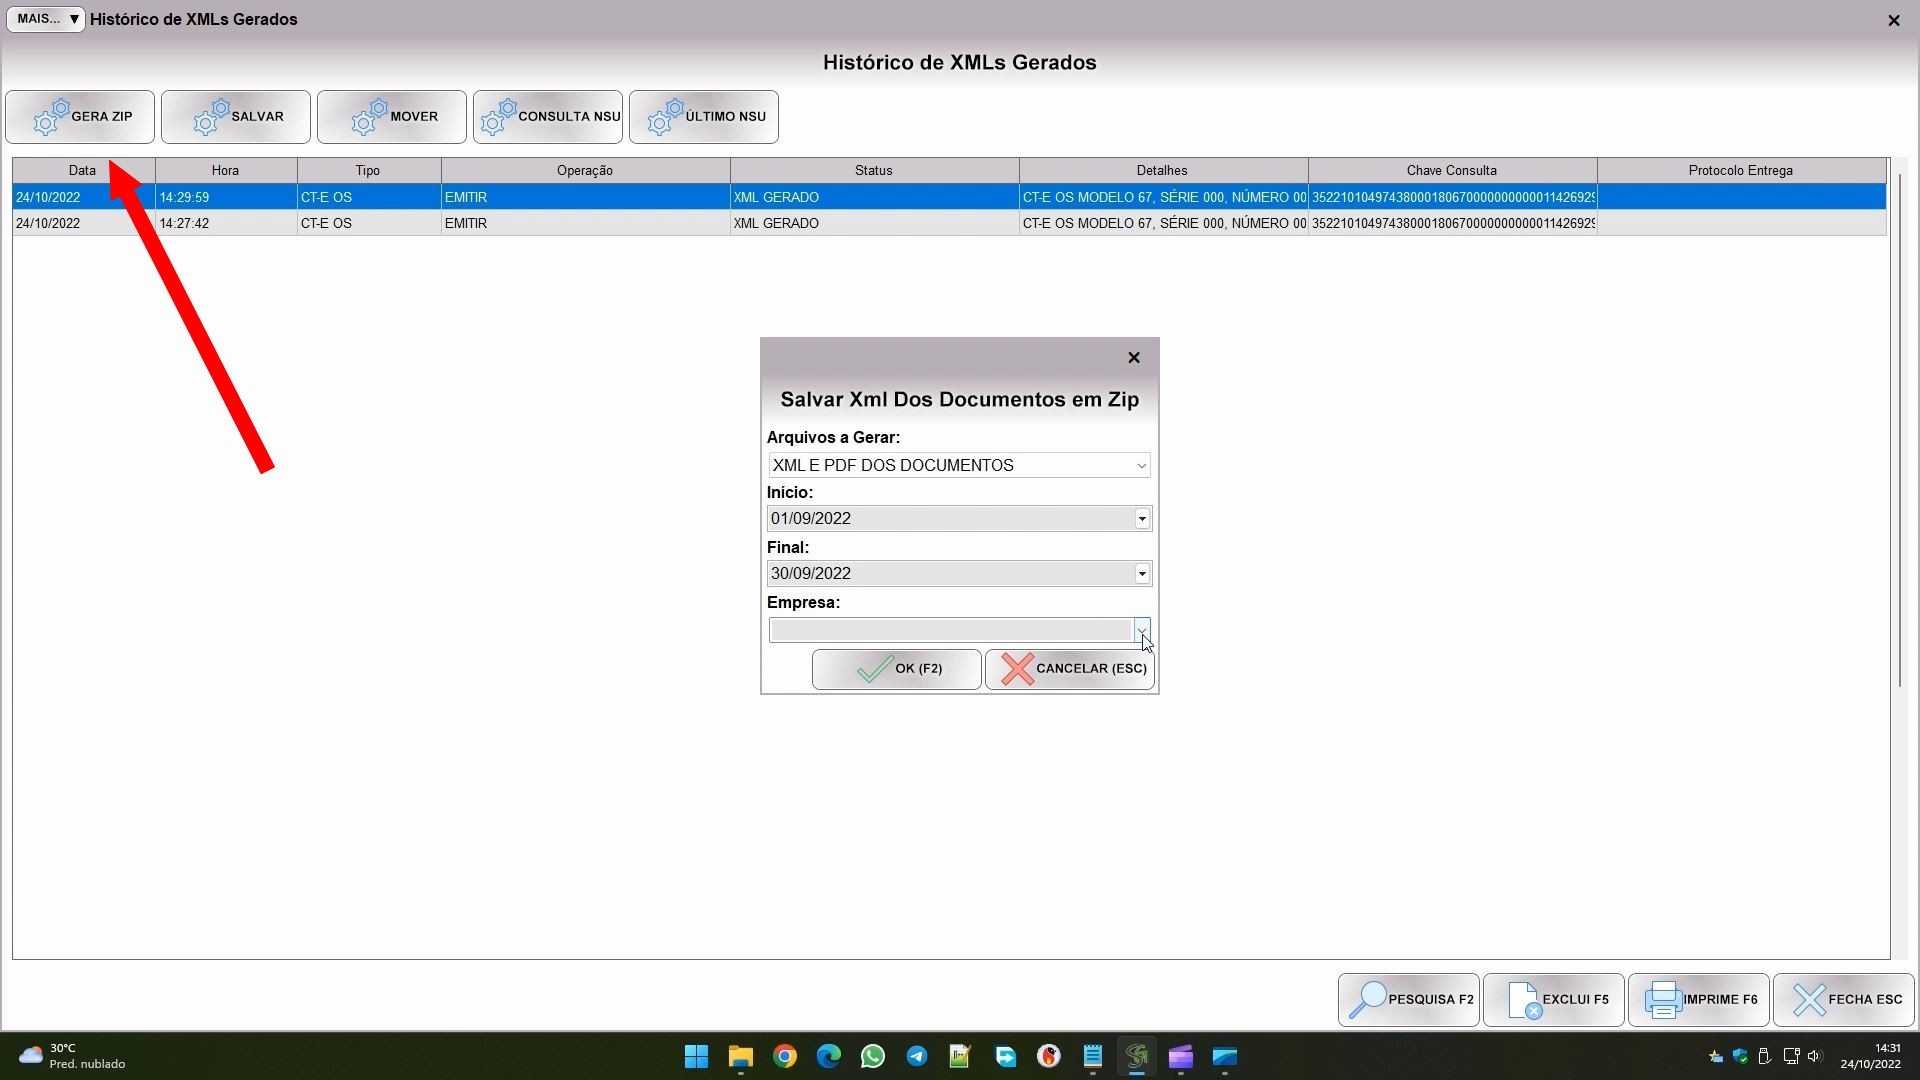Image resolution: width=1920 pixels, height=1080 pixels.
Task: Click the first system tray notification icon
Action: click(1716, 1057)
